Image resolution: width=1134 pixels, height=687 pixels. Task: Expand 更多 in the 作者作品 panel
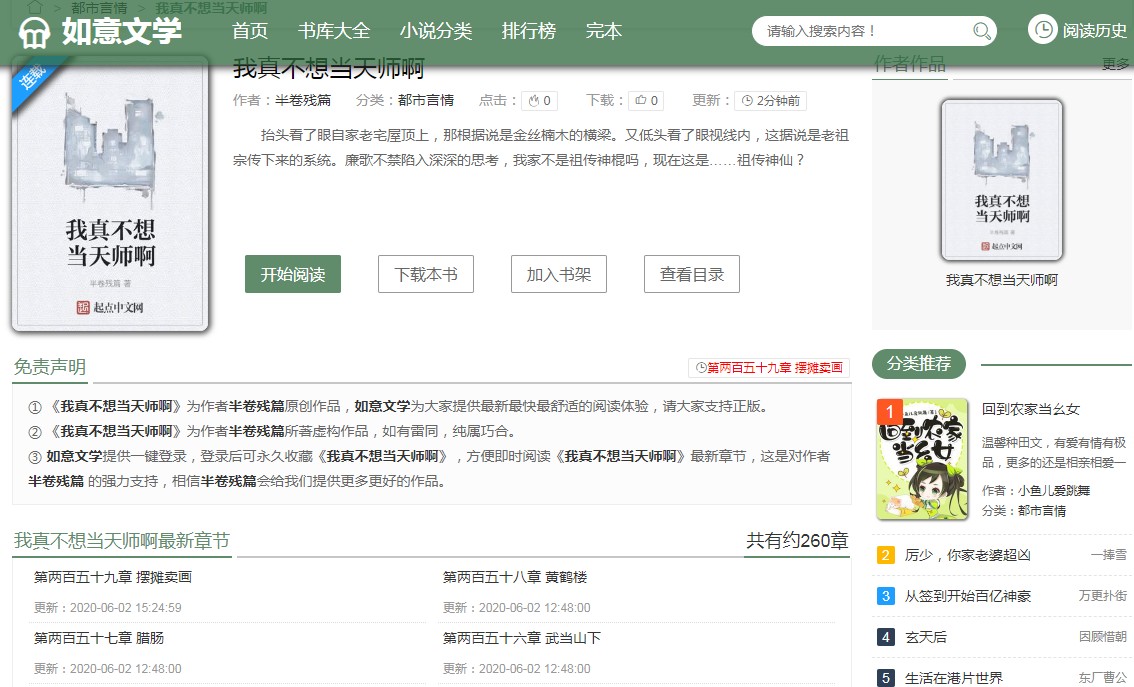point(1115,65)
